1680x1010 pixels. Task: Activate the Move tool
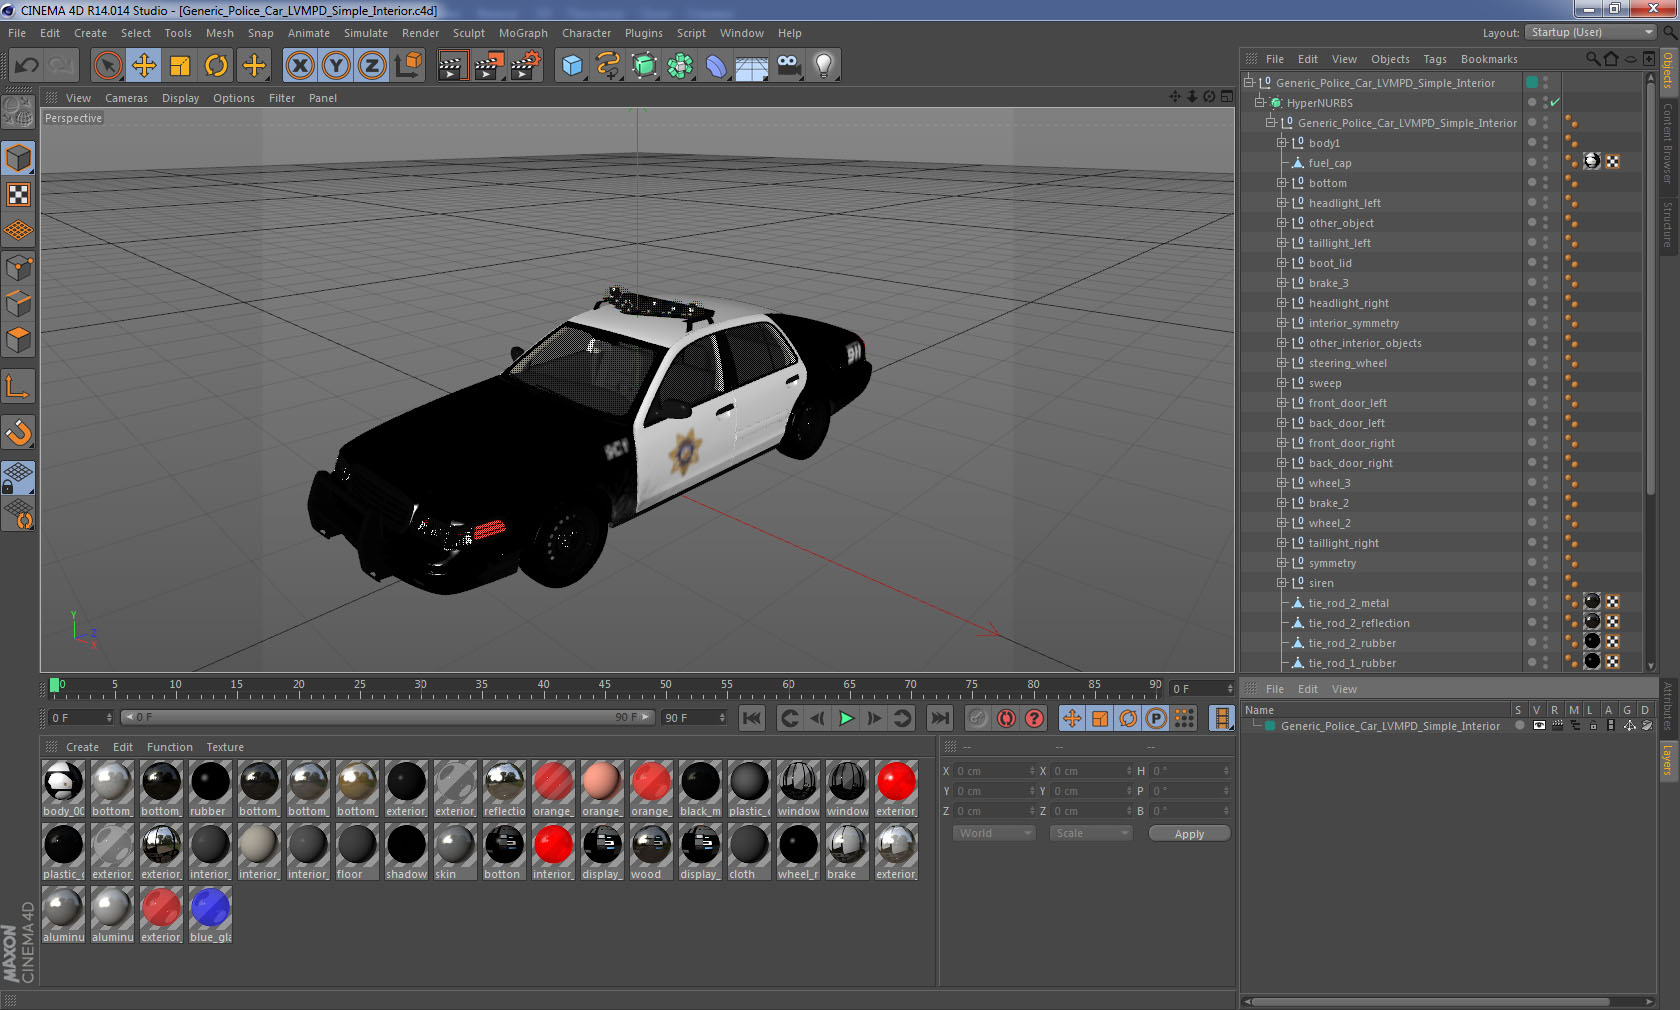pyautogui.click(x=144, y=66)
